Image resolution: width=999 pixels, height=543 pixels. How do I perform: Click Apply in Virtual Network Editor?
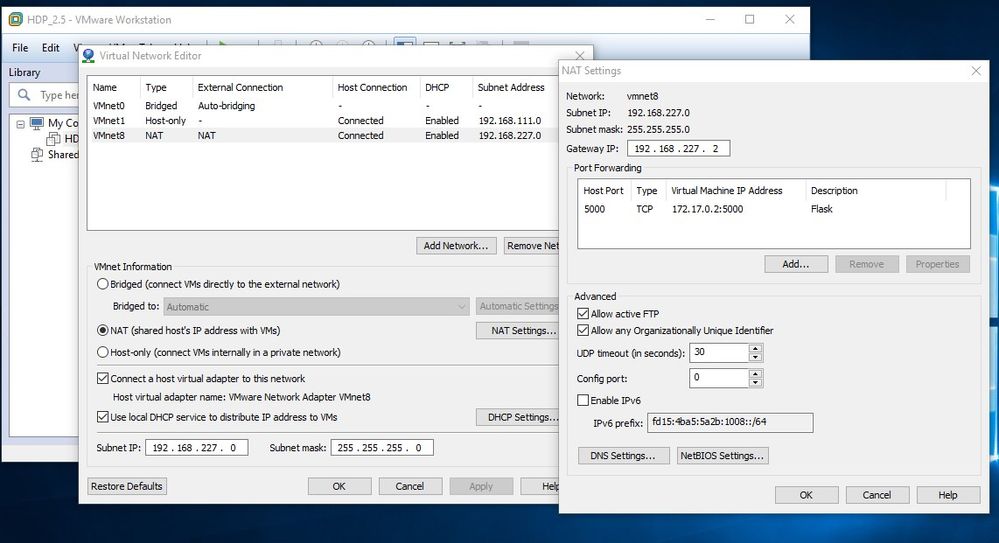tap(481, 486)
